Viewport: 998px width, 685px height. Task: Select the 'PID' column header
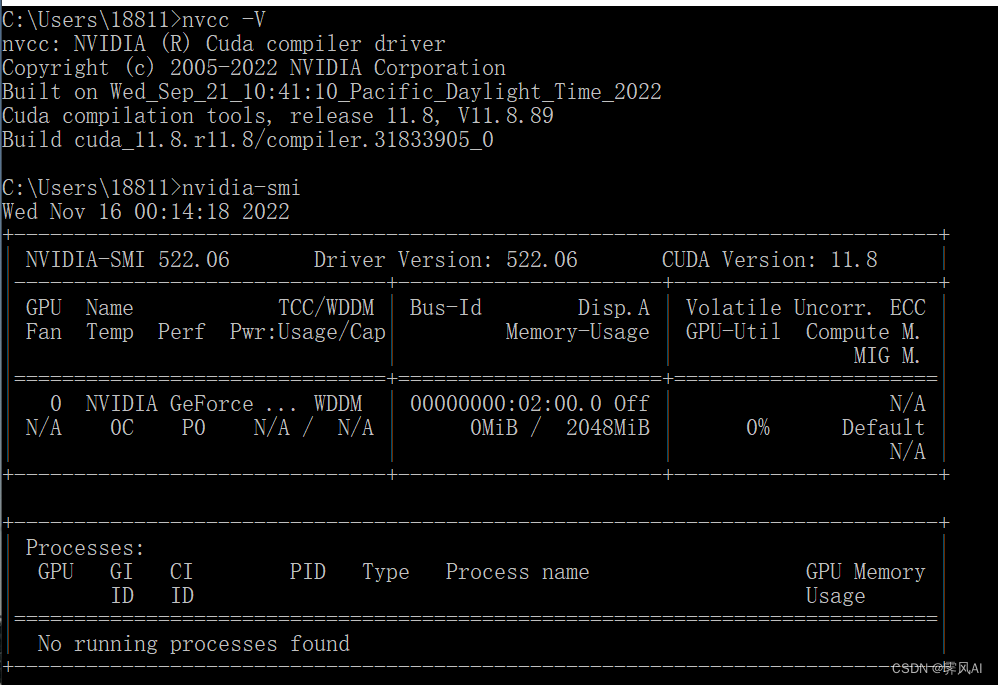tap(308, 572)
